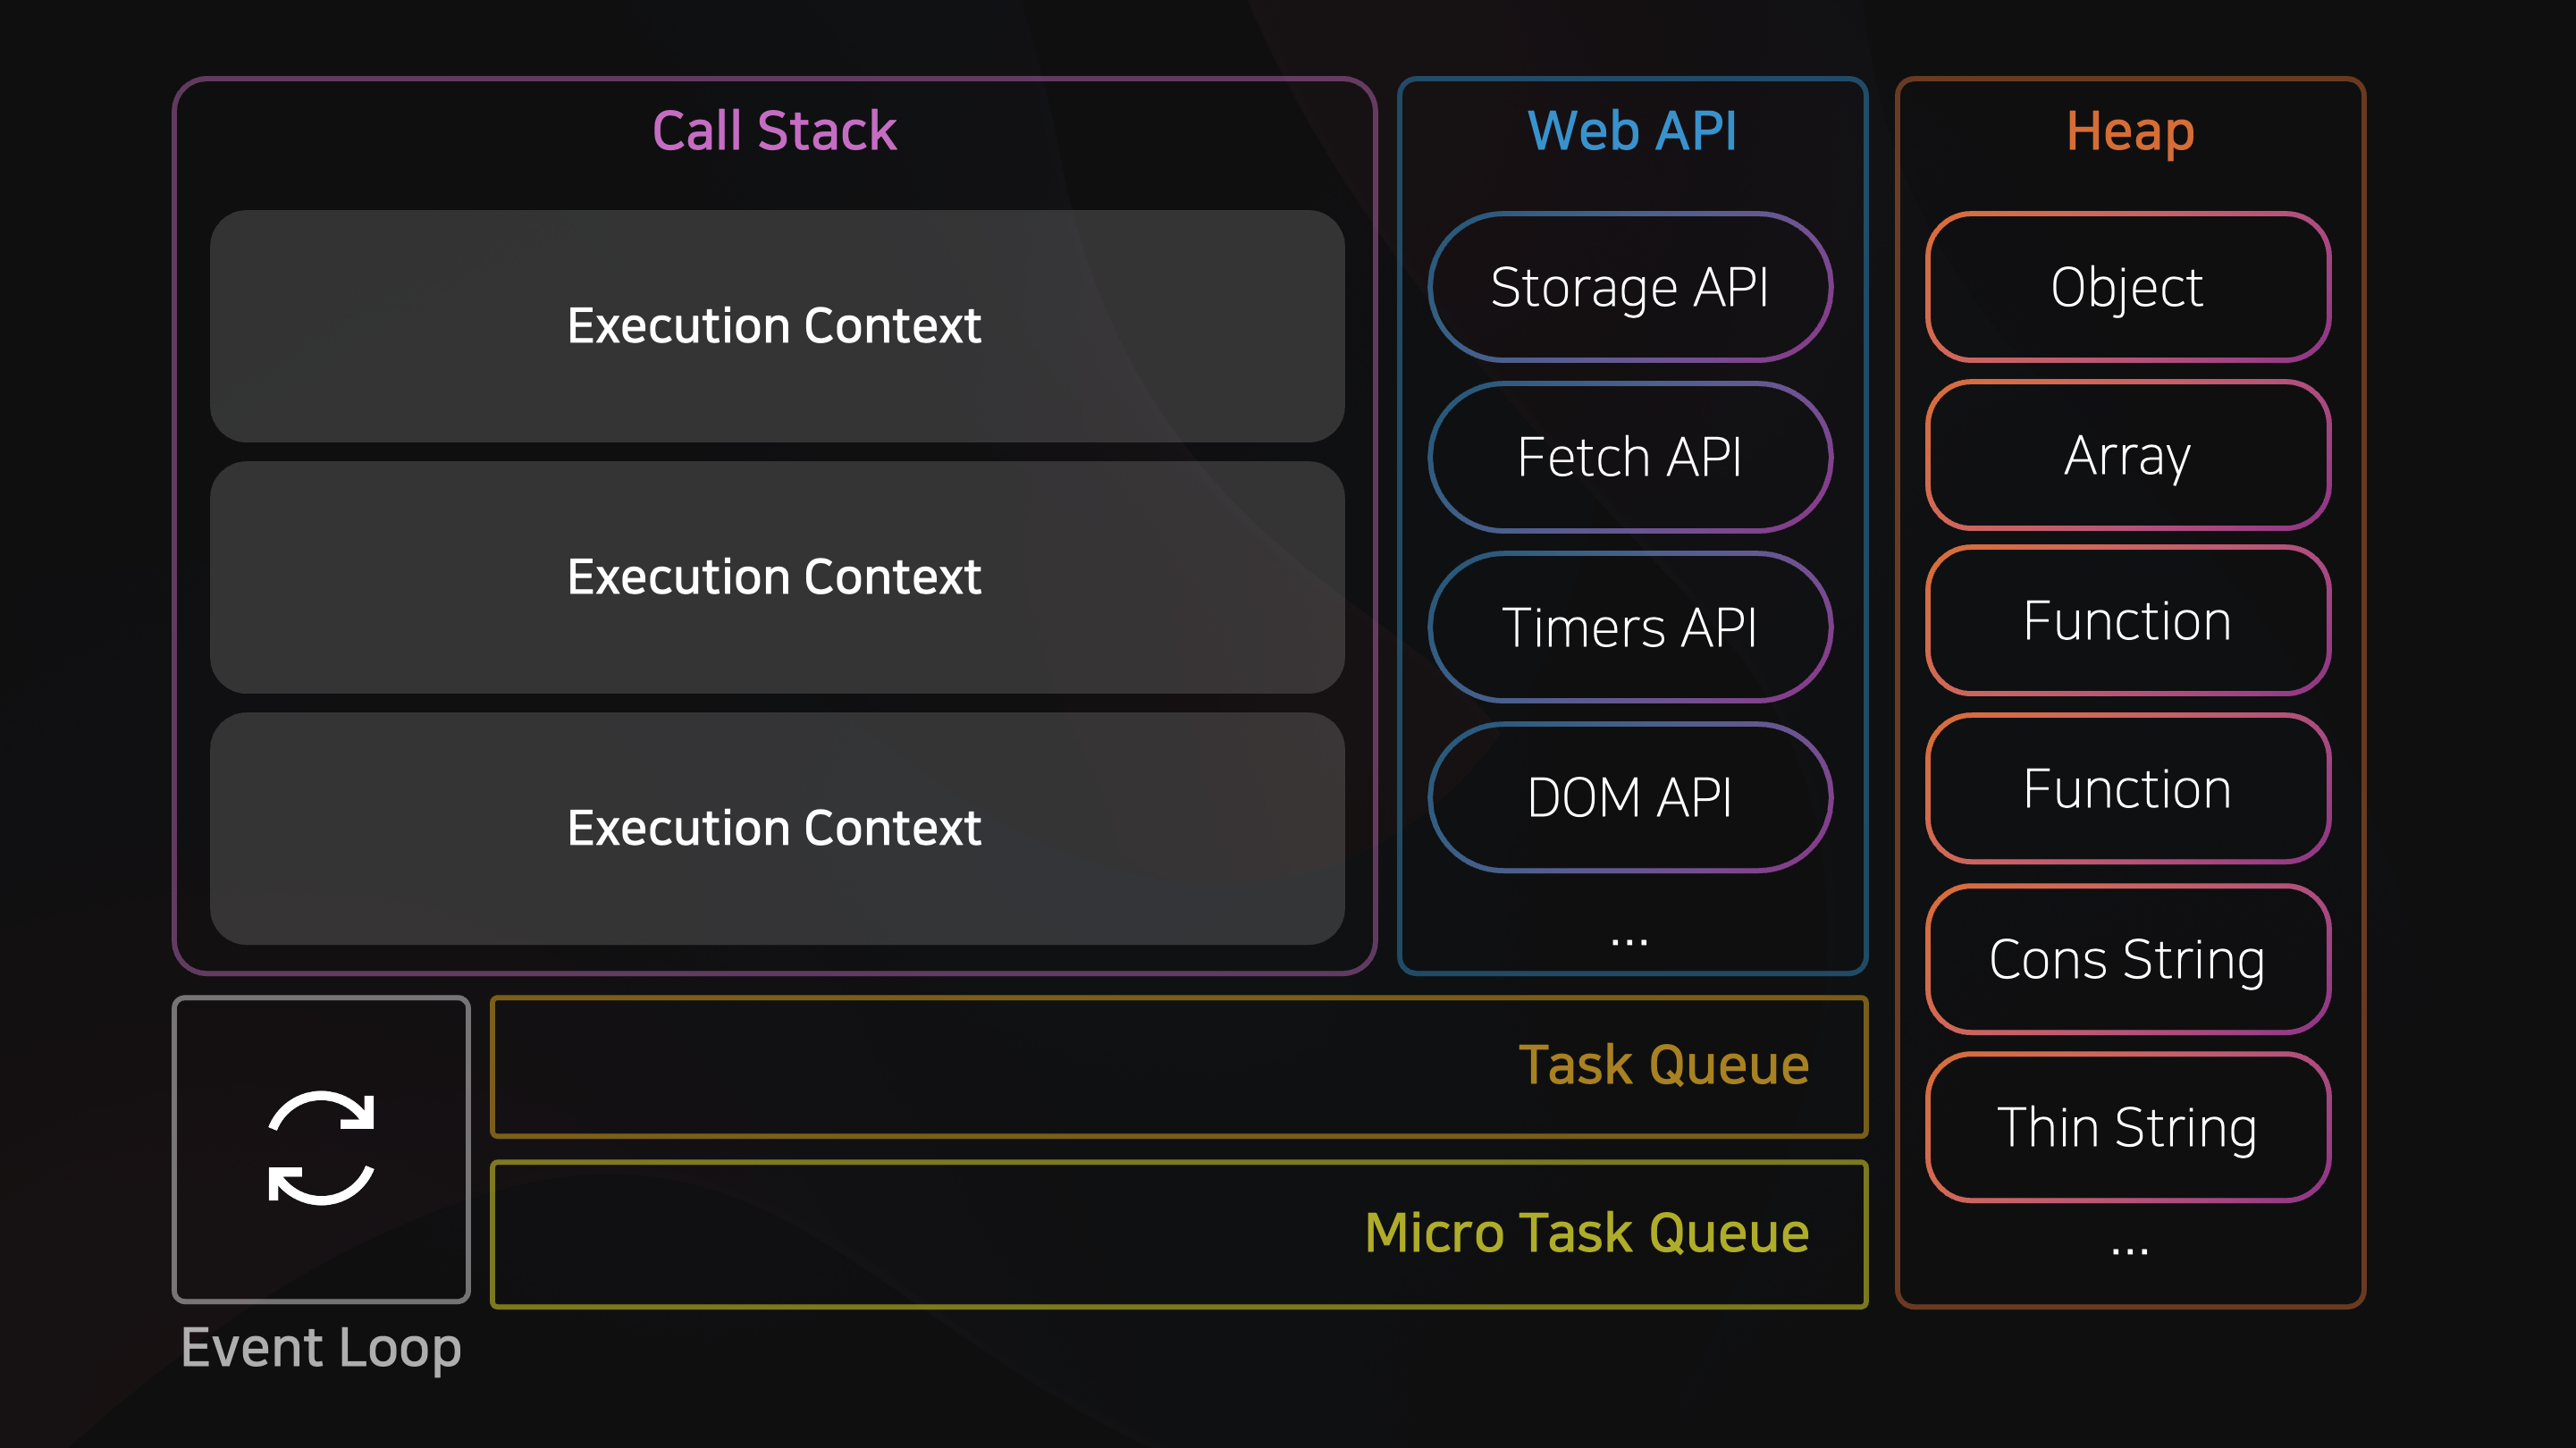Select the Array item in Heap
This screenshot has height=1448, width=2576.
[x=2128, y=455]
